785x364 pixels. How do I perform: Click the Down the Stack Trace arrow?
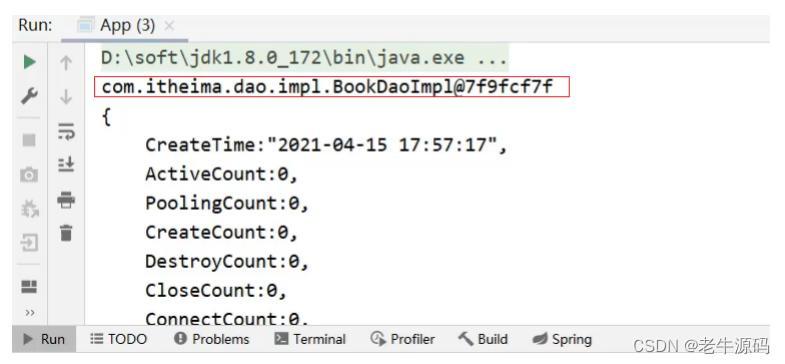click(x=66, y=97)
